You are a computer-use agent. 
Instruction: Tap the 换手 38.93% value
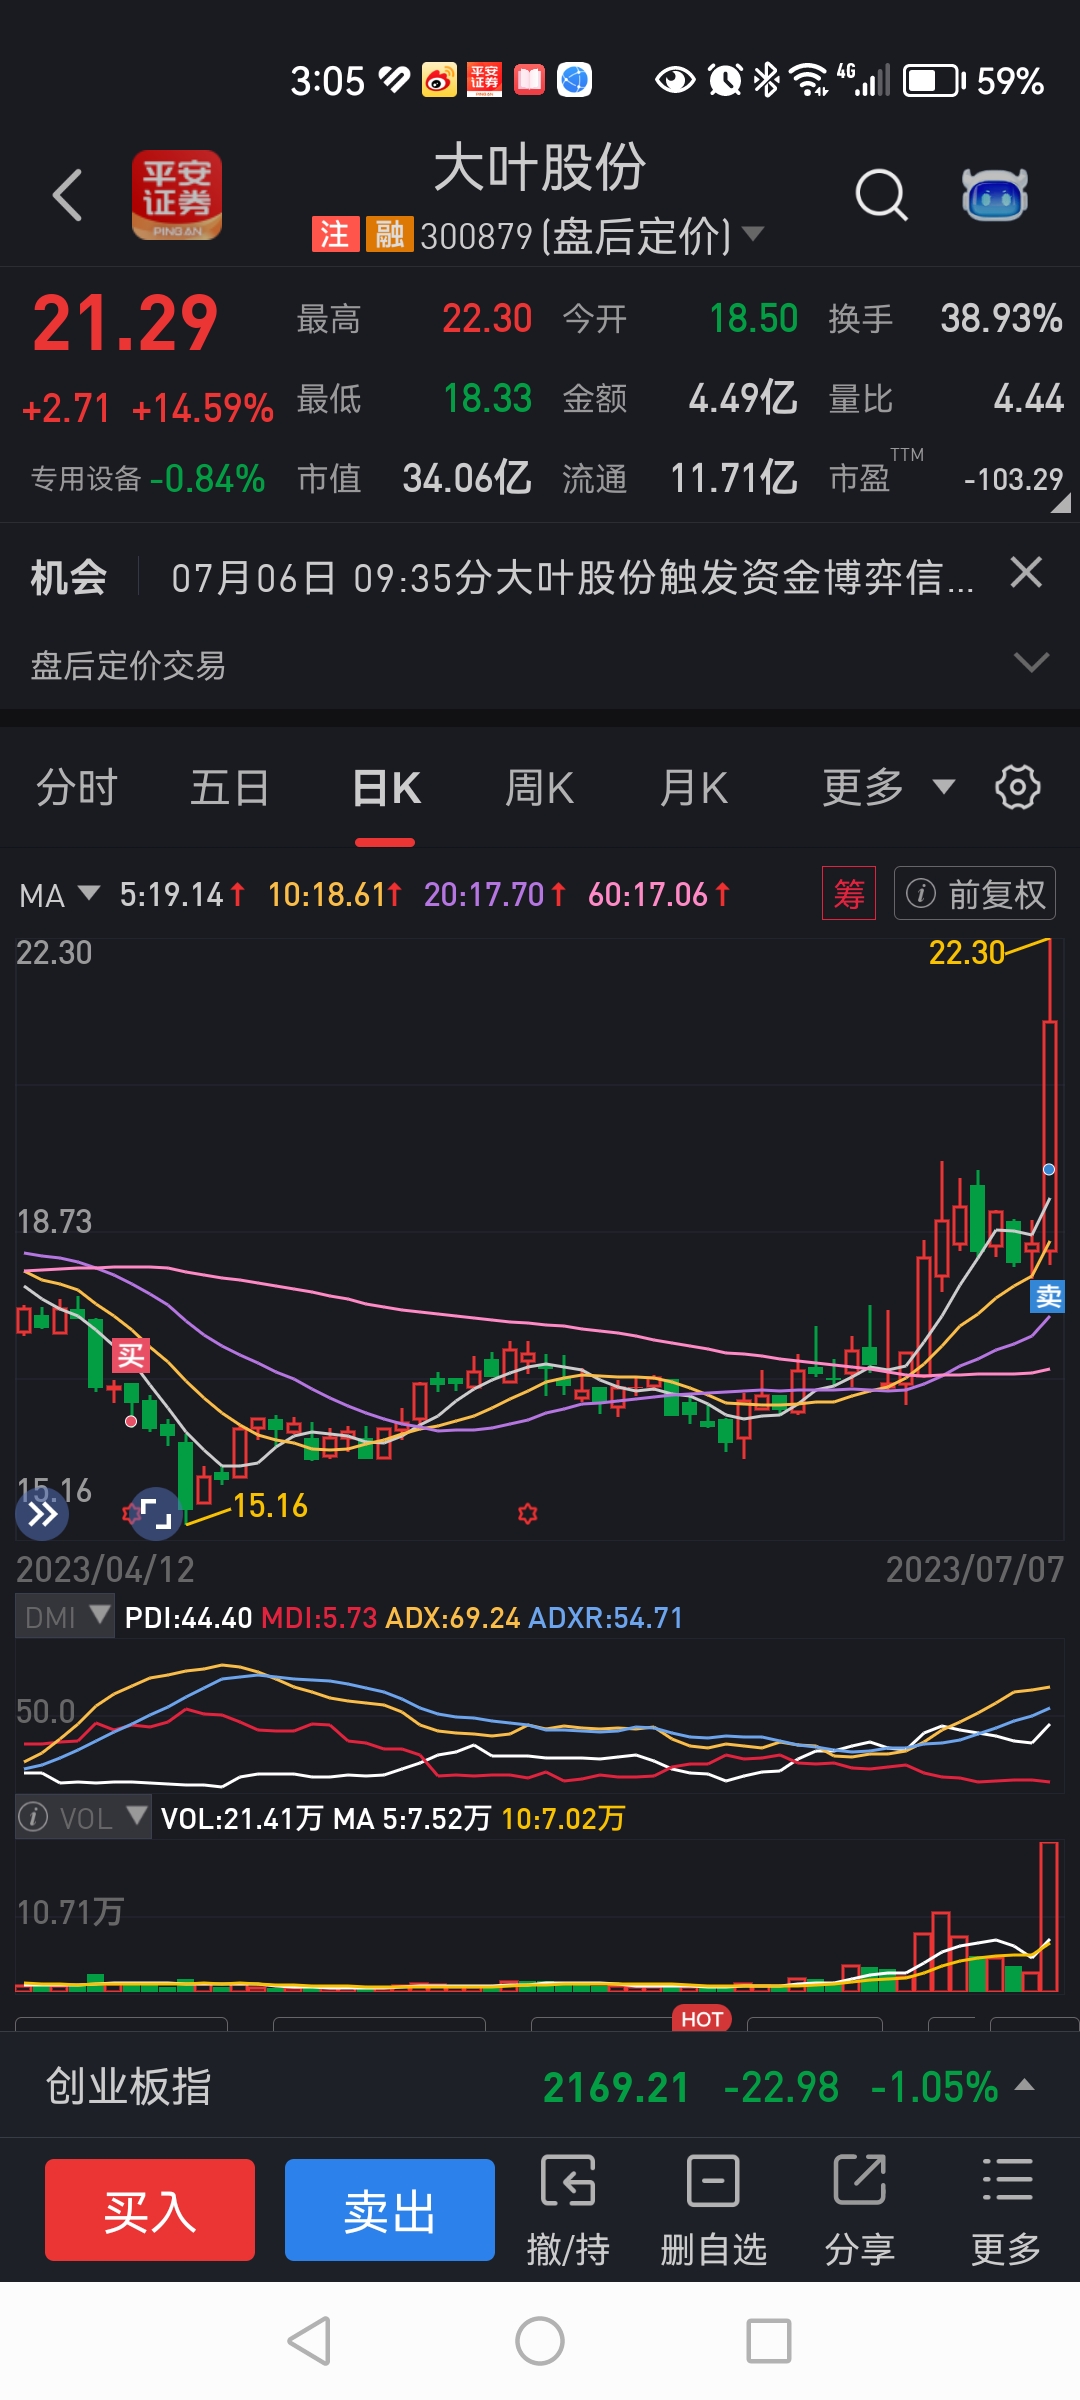point(1001,319)
